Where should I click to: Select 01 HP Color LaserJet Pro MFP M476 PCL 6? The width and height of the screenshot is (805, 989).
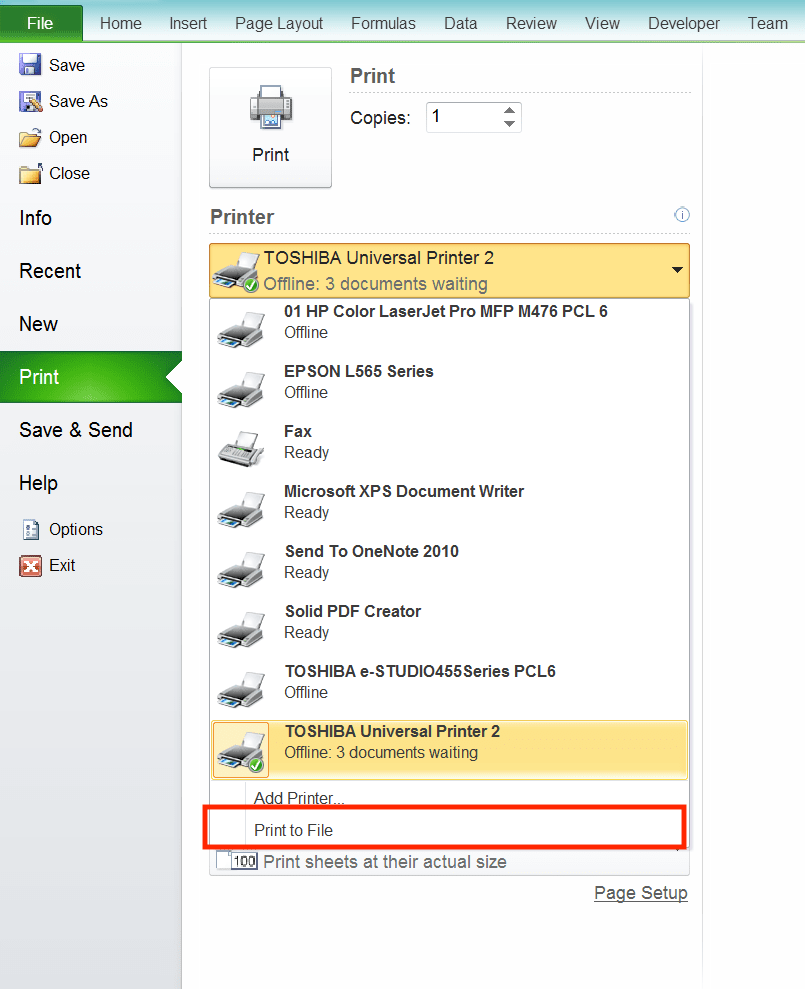(446, 311)
